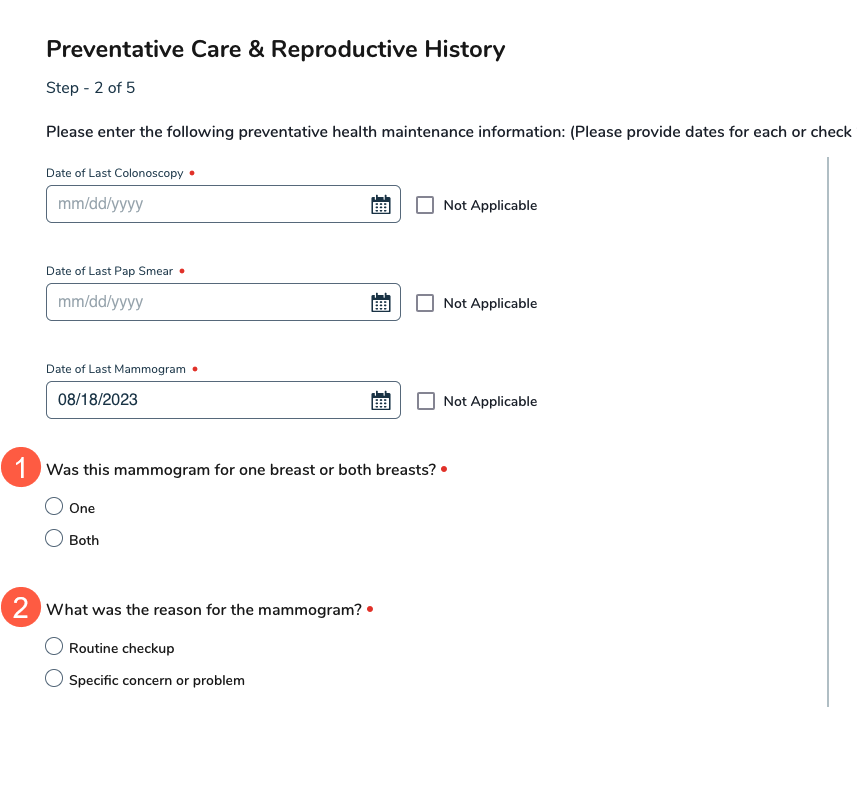Choose "Routine checkup" as mammogram reason
The image size is (857, 786).
[54, 647]
